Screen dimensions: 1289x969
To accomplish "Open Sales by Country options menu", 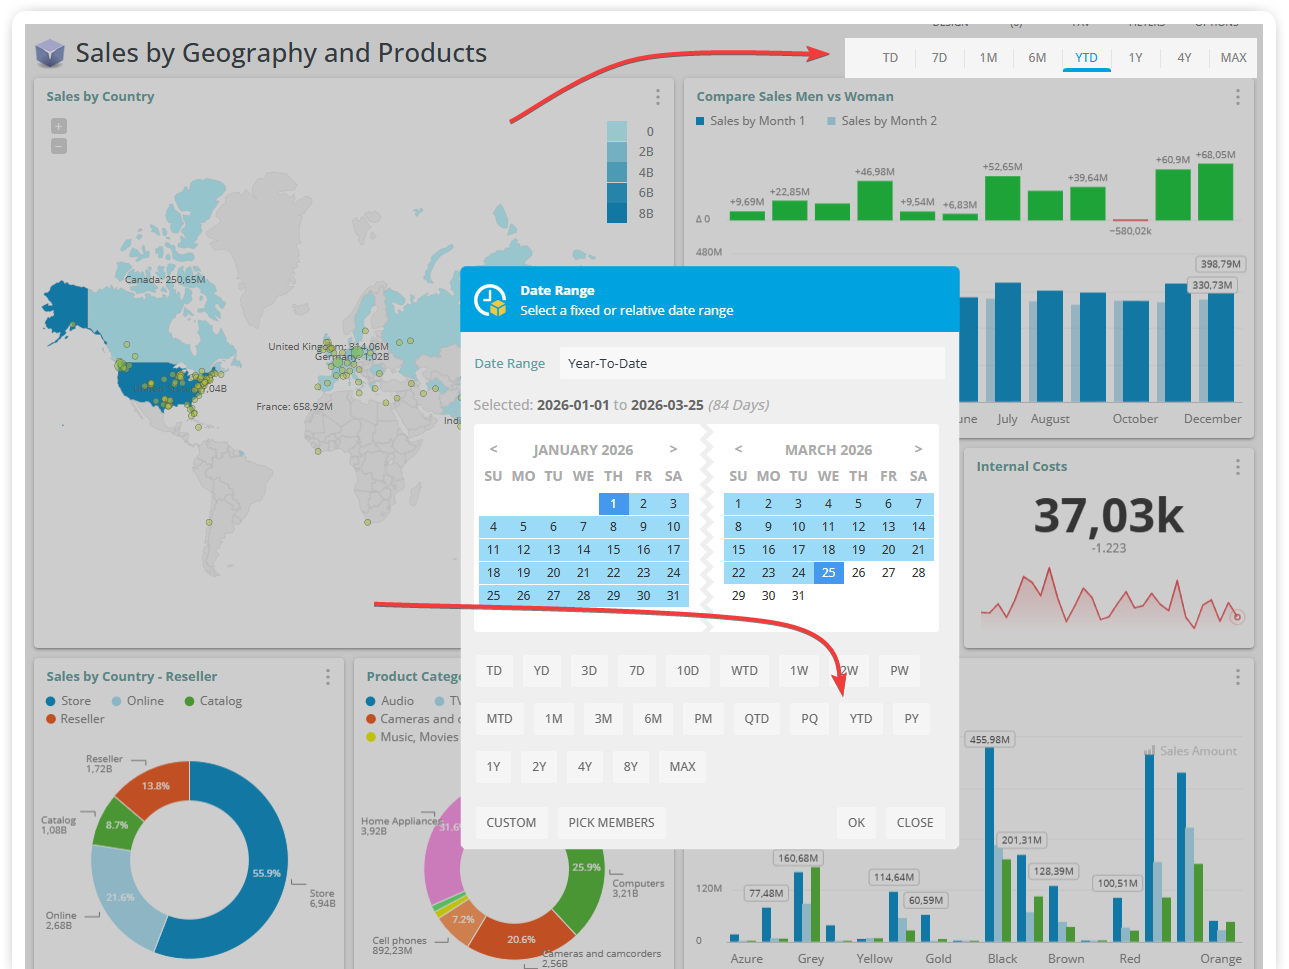I will 657,97.
